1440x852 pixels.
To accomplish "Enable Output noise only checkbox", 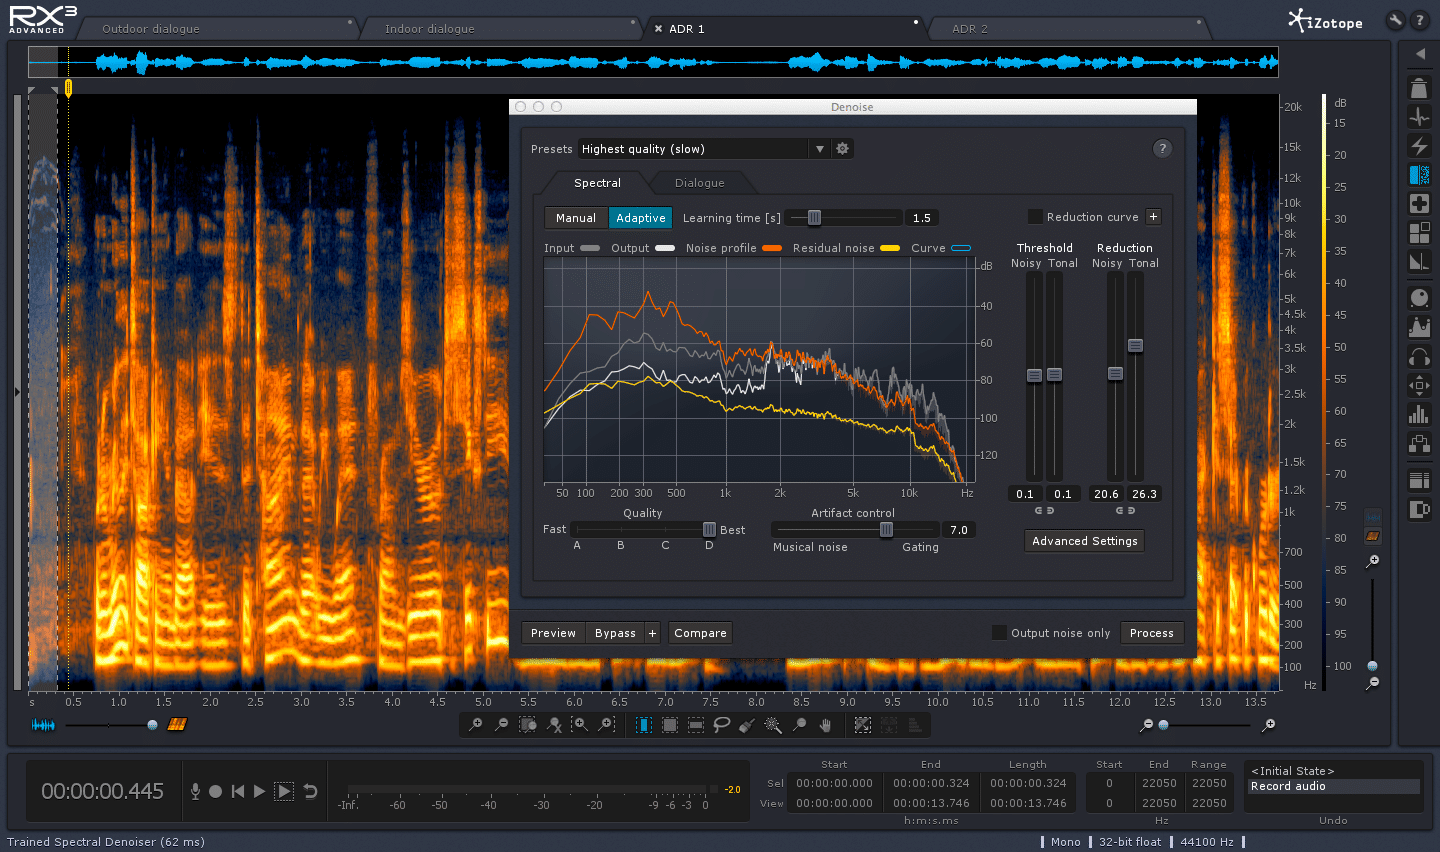I will pos(999,633).
